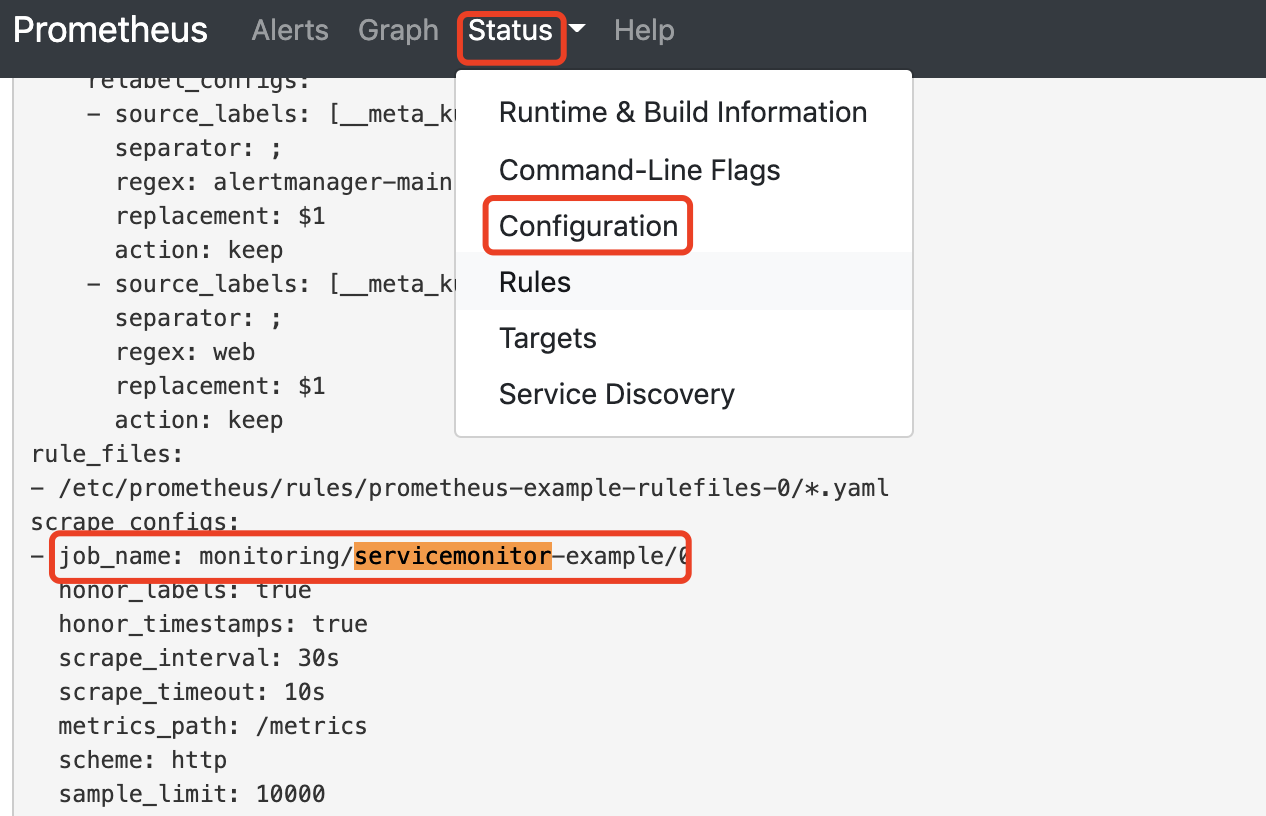
Task: Choose Command-Line Flags from Status menu
Action: click(639, 170)
